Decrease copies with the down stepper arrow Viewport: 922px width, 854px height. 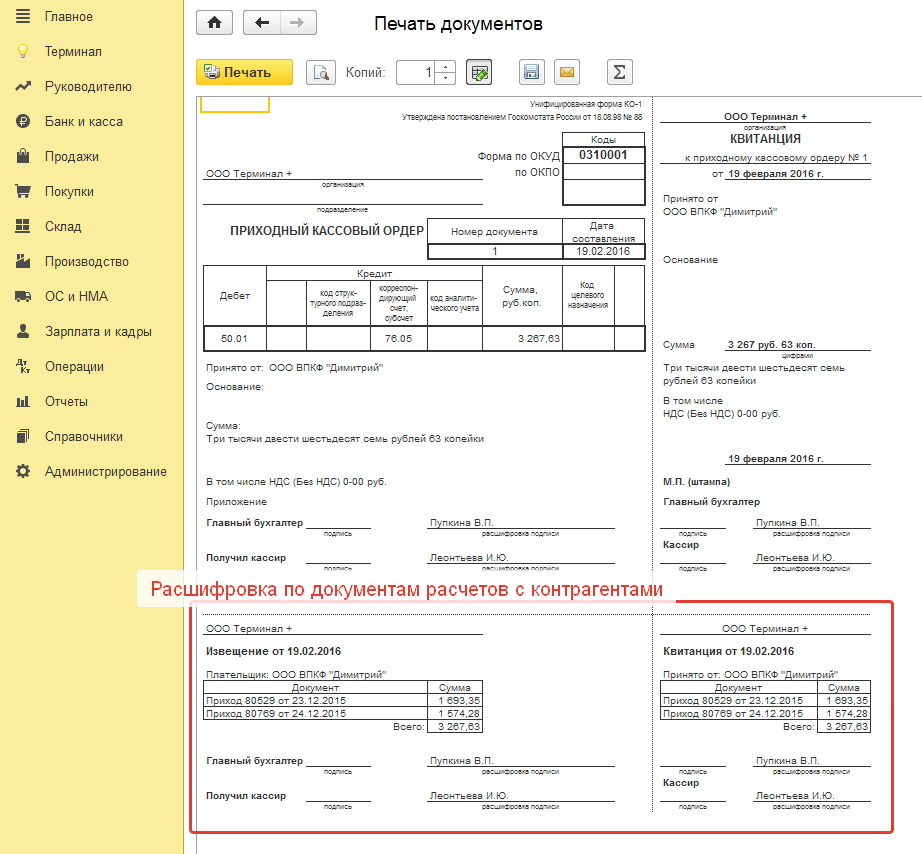(446, 78)
